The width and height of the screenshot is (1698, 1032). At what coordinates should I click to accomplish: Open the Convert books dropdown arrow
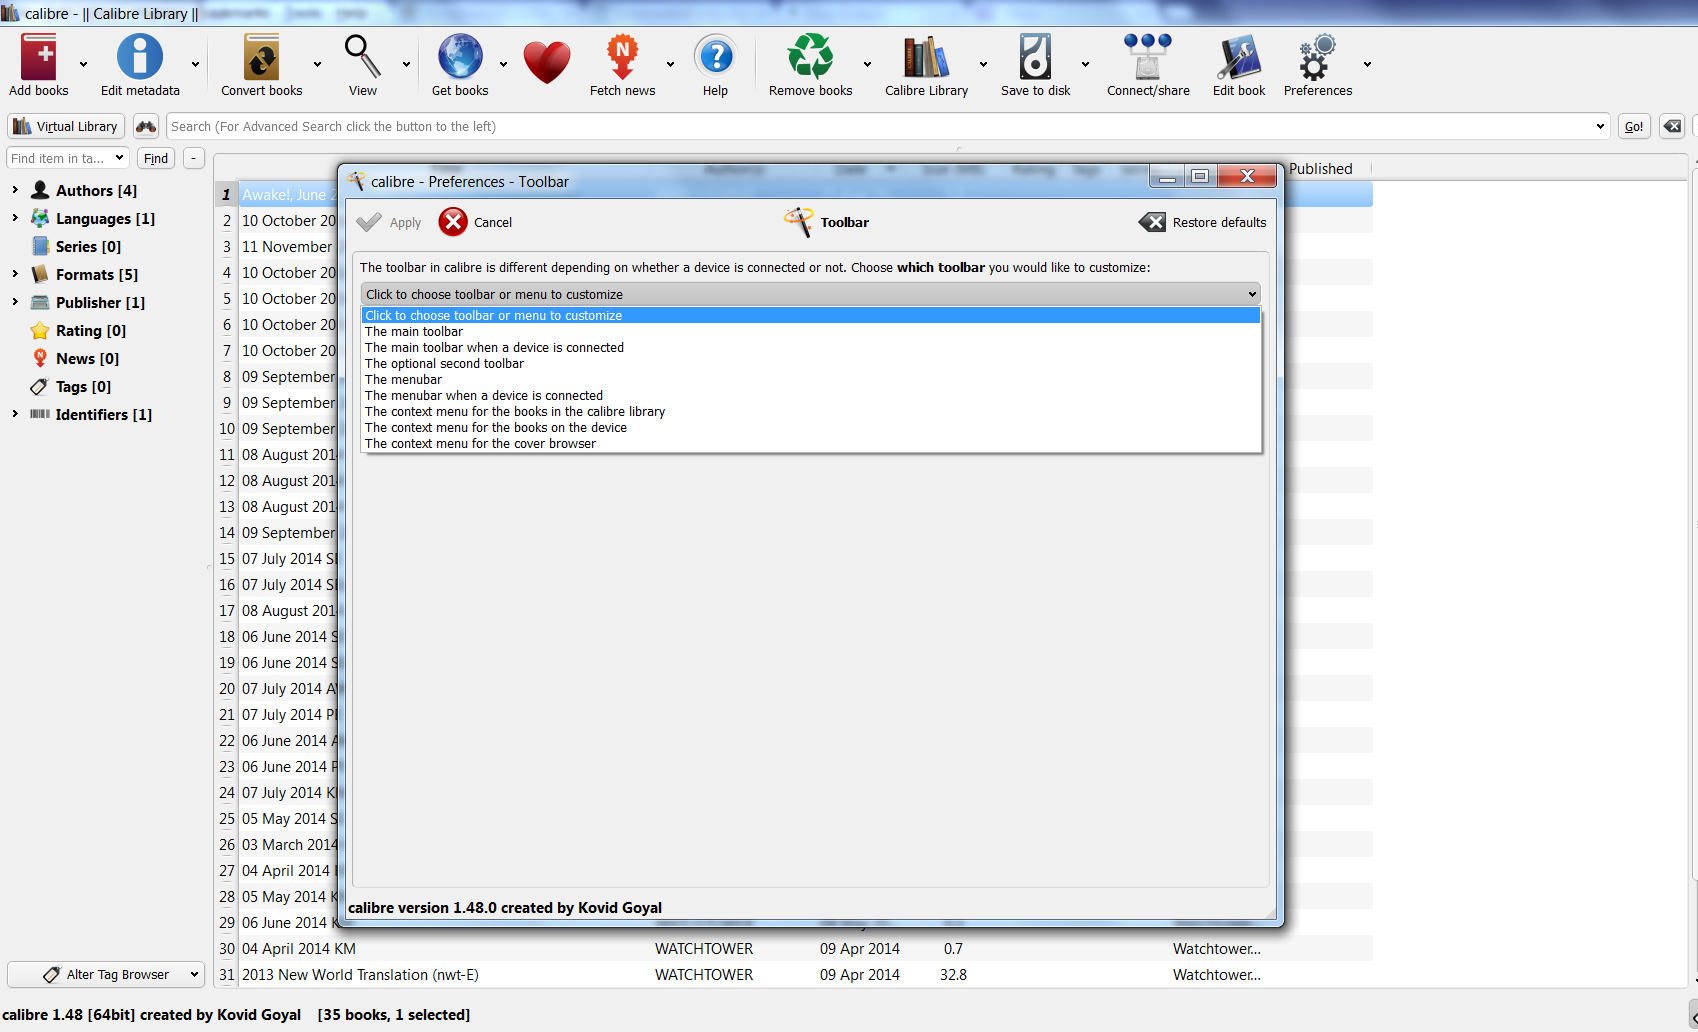click(317, 64)
